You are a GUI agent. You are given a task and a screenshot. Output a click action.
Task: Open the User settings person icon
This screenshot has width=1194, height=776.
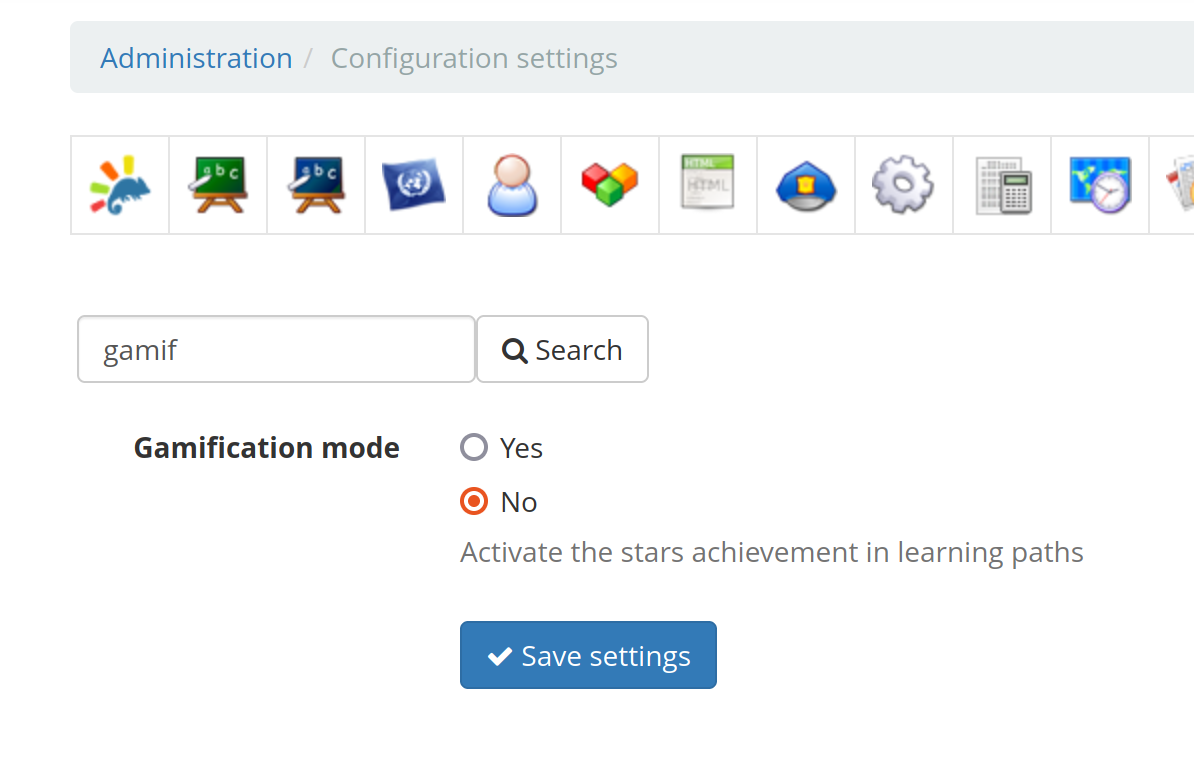[511, 185]
